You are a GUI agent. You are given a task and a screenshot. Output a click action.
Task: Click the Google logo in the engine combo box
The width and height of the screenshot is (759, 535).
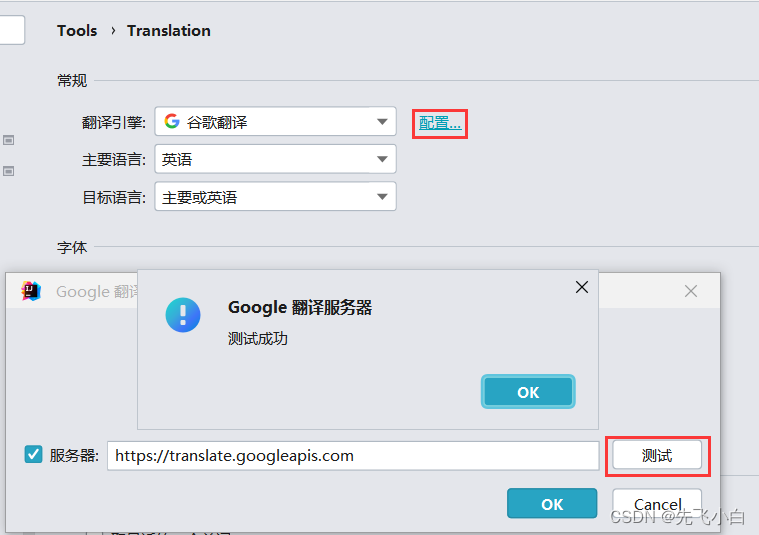(x=172, y=121)
